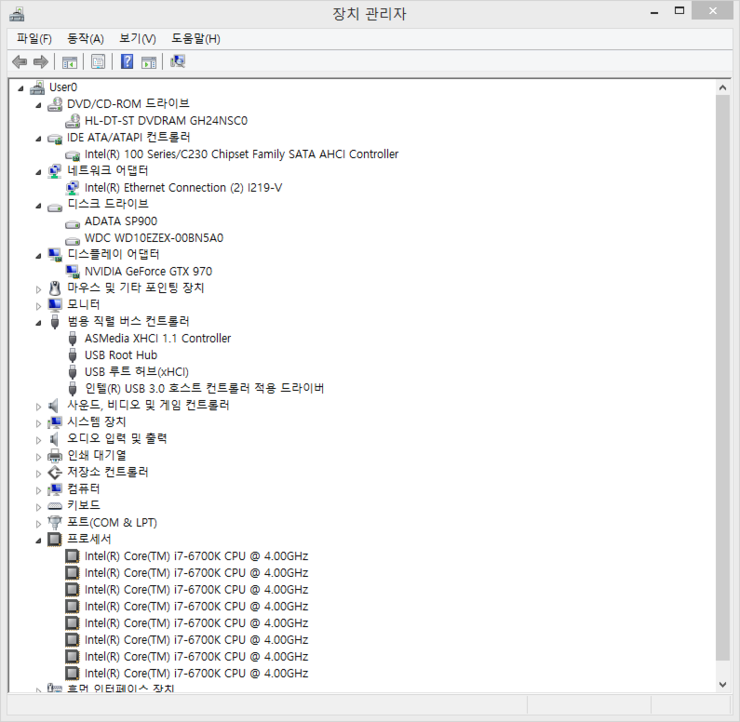740x722 pixels.
Task: Click the NVIDIA GeForce GTX 970 icon
Action: click(72, 271)
